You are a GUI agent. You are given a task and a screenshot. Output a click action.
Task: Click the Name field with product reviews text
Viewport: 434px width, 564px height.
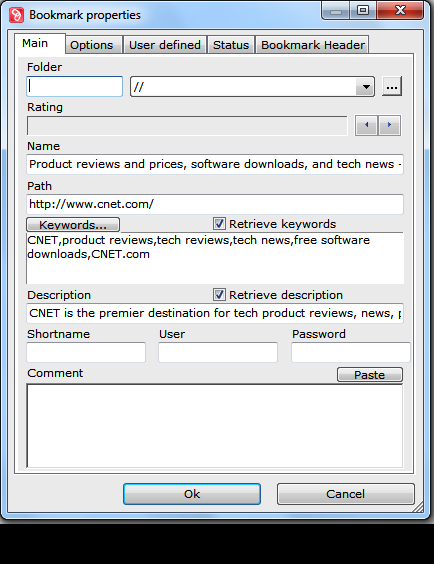tap(215, 164)
